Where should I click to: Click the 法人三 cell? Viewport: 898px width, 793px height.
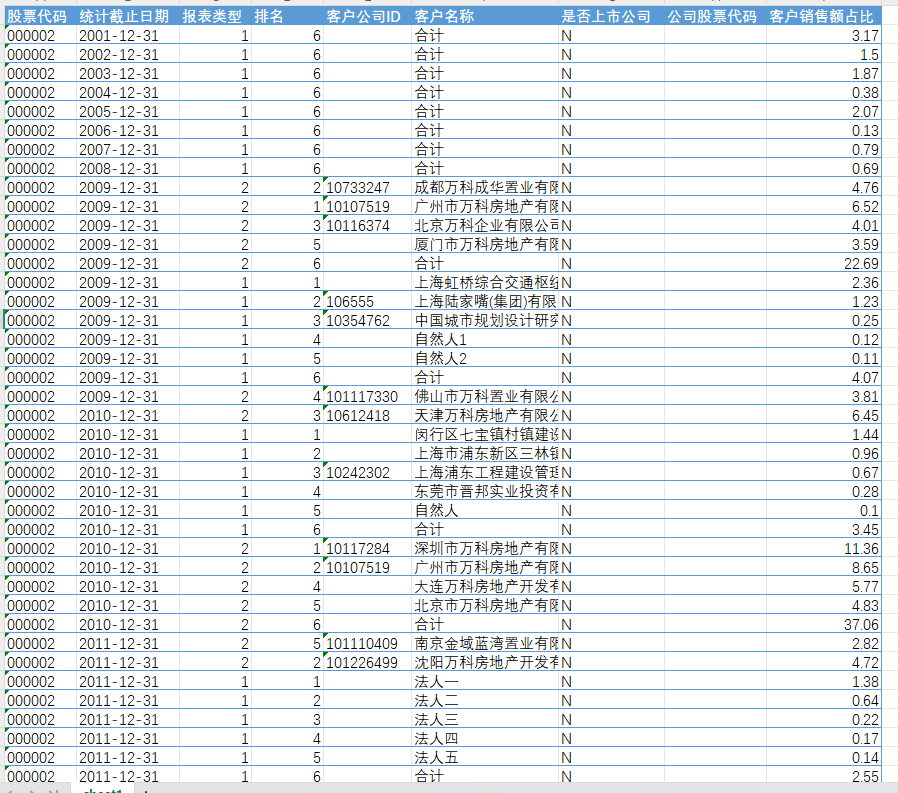(485, 719)
